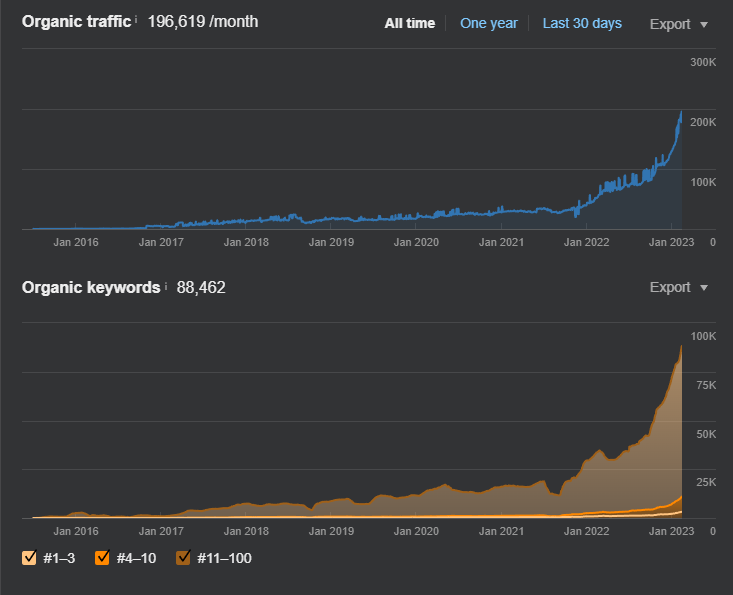Uncheck the #1–3 positions checkbox
Image resolution: width=733 pixels, height=595 pixels.
tap(29, 558)
